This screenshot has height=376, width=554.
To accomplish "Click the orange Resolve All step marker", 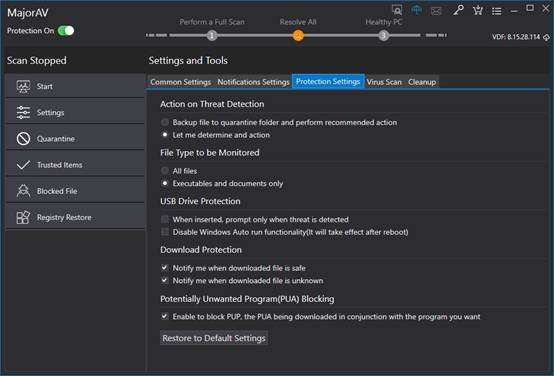I will pyautogui.click(x=298, y=35).
